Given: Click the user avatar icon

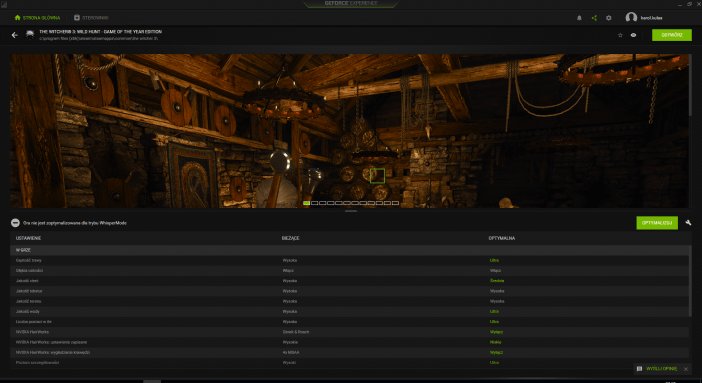Looking at the screenshot, I should 631,17.
